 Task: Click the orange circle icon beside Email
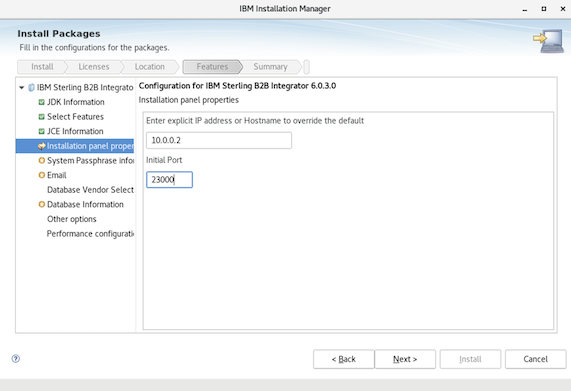(x=42, y=175)
